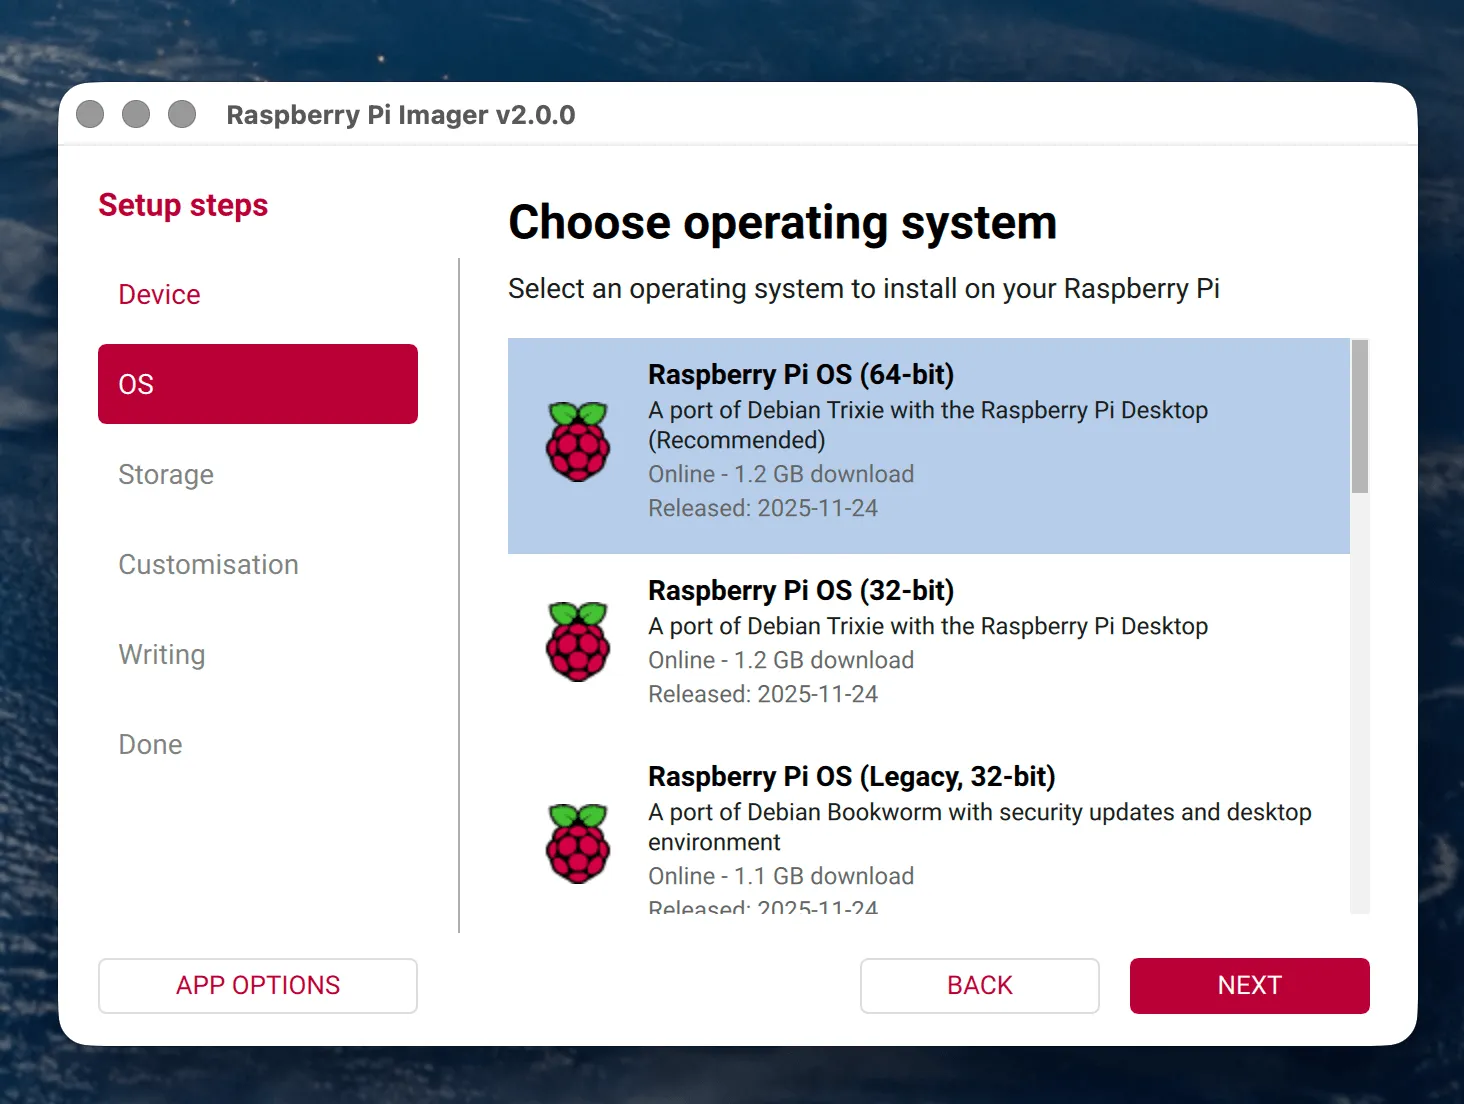The height and width of the screenshot is (1104, 1464).
Task: Click the 'Raspberry Pi Imager v2.0.0' window title
Action: (401, 115)
